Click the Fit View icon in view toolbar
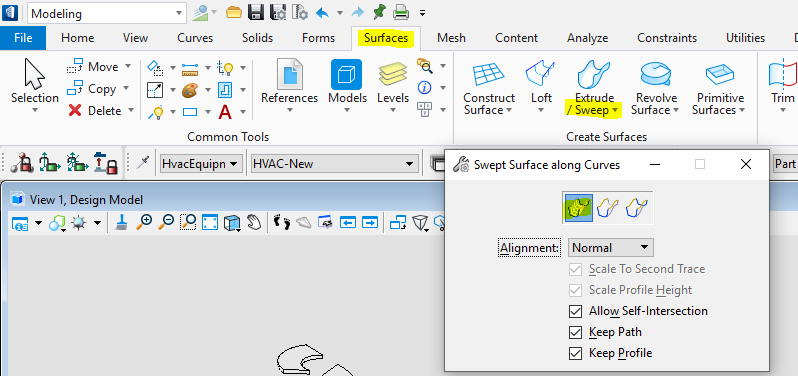Image resolution: width=798 pixels, height=376 pixels. point(210,222)
